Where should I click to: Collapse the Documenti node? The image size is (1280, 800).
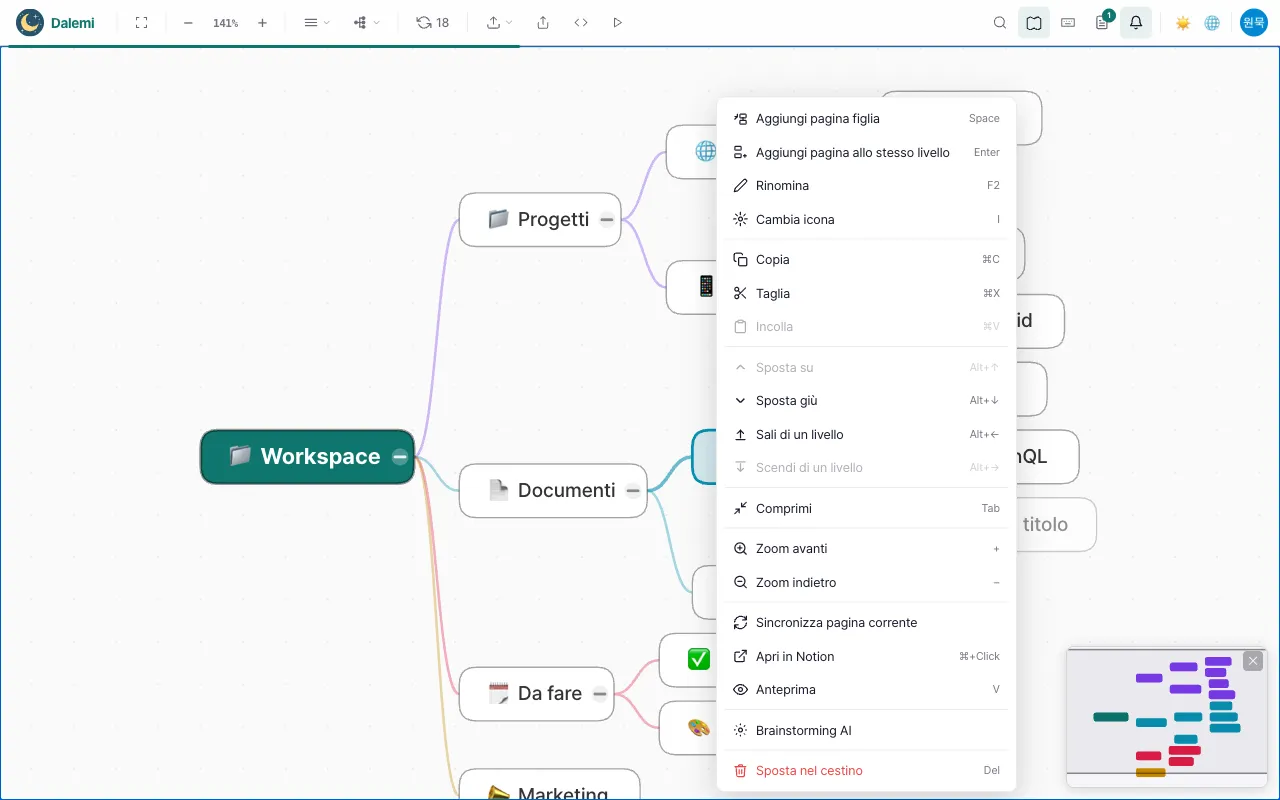point(633,490)
